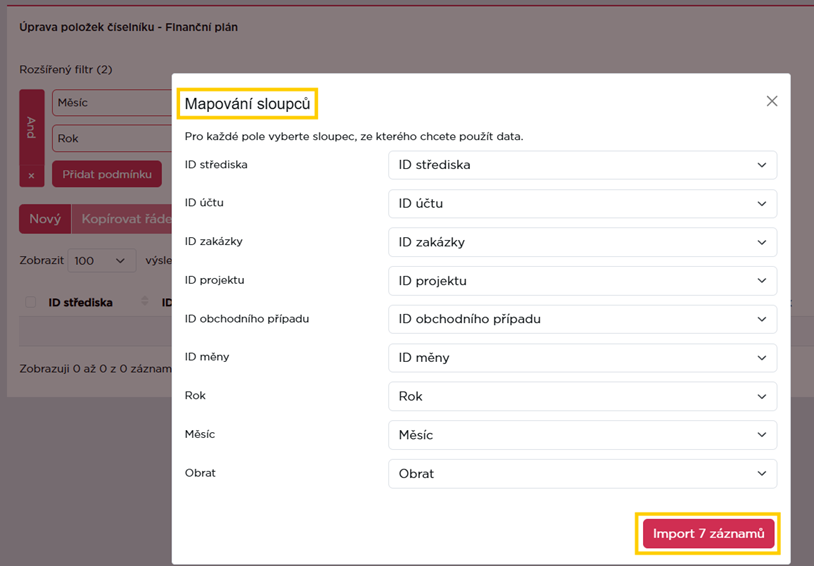Open the Obrat mapping dropdown
This screenshot has width=814, height=566.
pos(582,474)
